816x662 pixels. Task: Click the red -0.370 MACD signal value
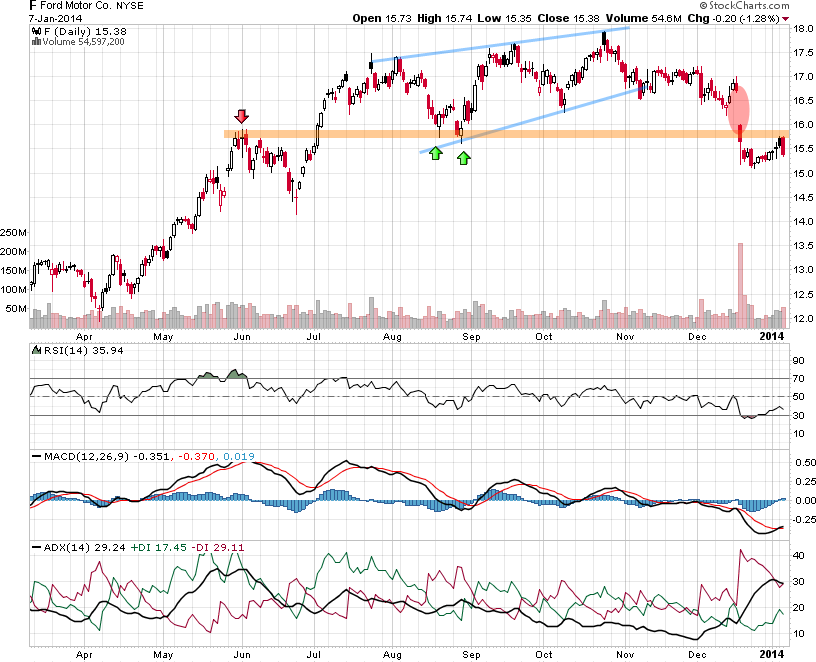[197, 456]
